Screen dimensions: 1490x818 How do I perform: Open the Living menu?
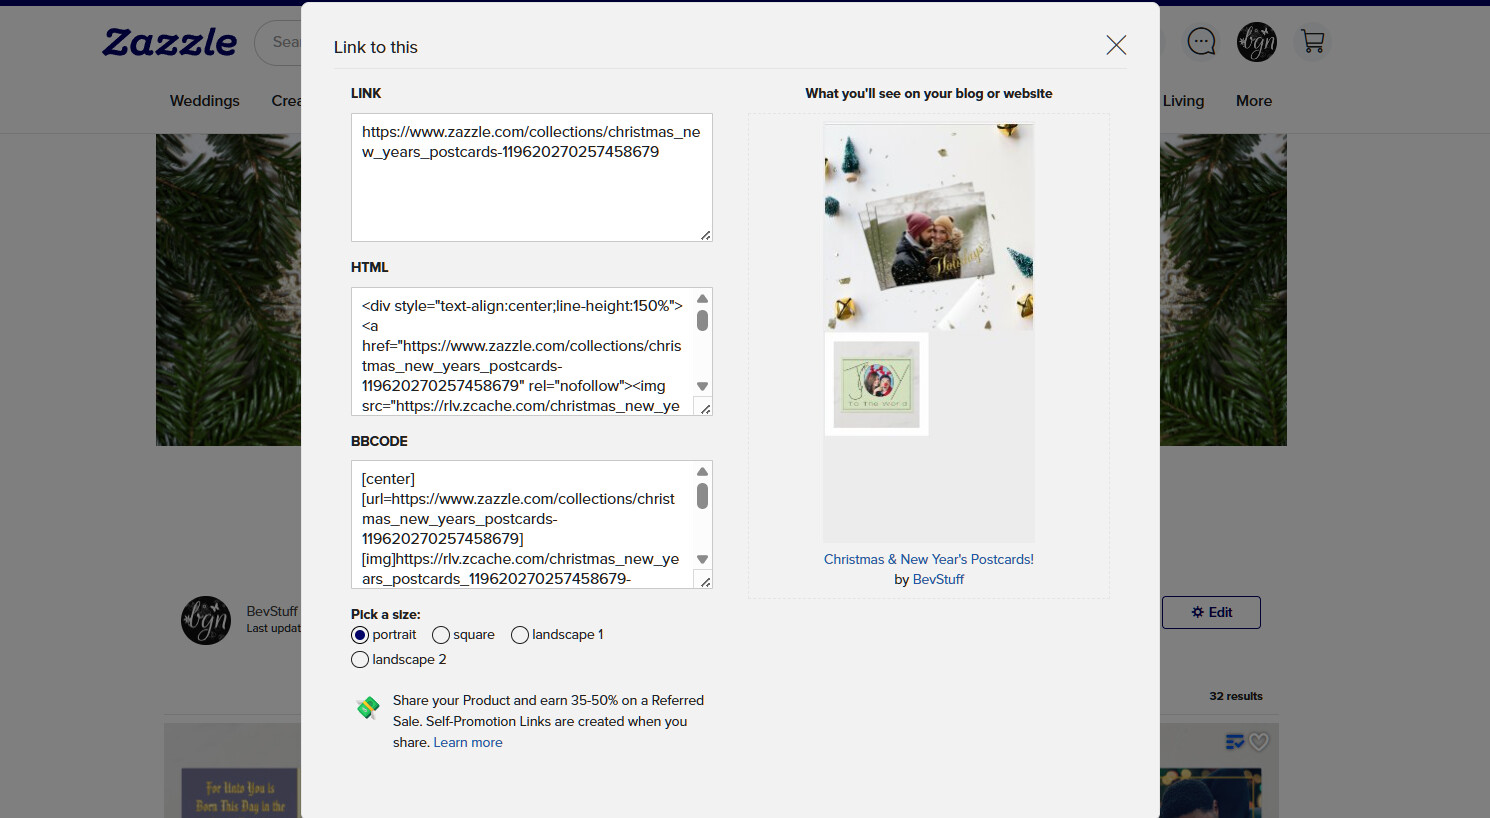(1183, 100)
